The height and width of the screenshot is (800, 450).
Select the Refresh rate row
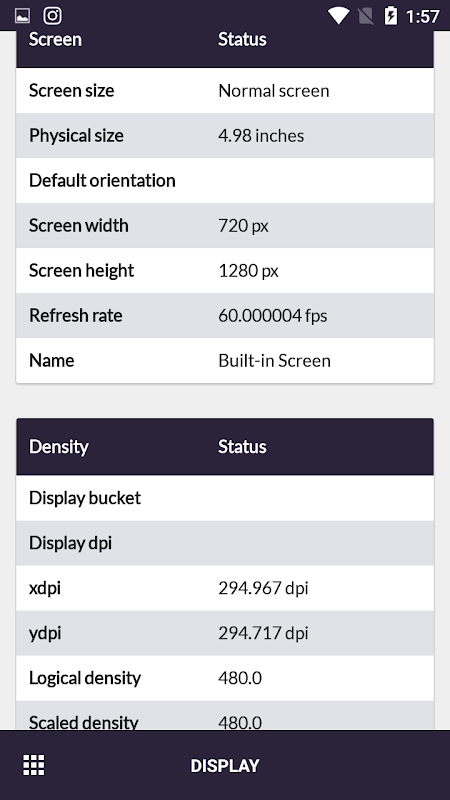point(225,315)
